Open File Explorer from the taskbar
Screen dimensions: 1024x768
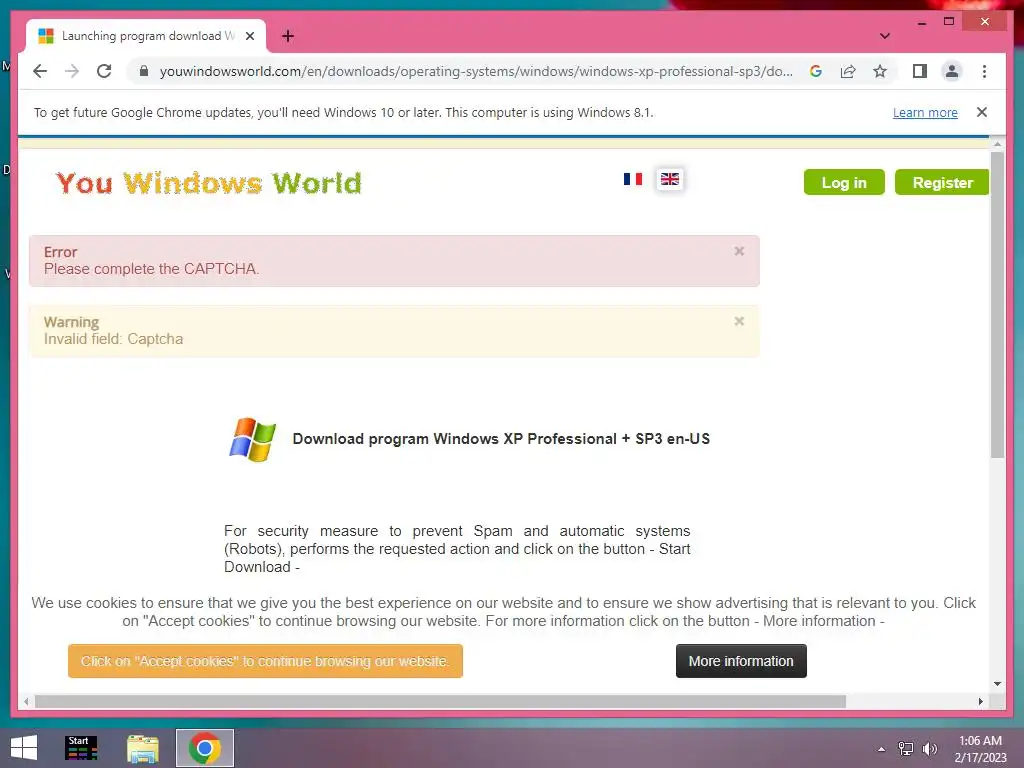tap(142, 748)
